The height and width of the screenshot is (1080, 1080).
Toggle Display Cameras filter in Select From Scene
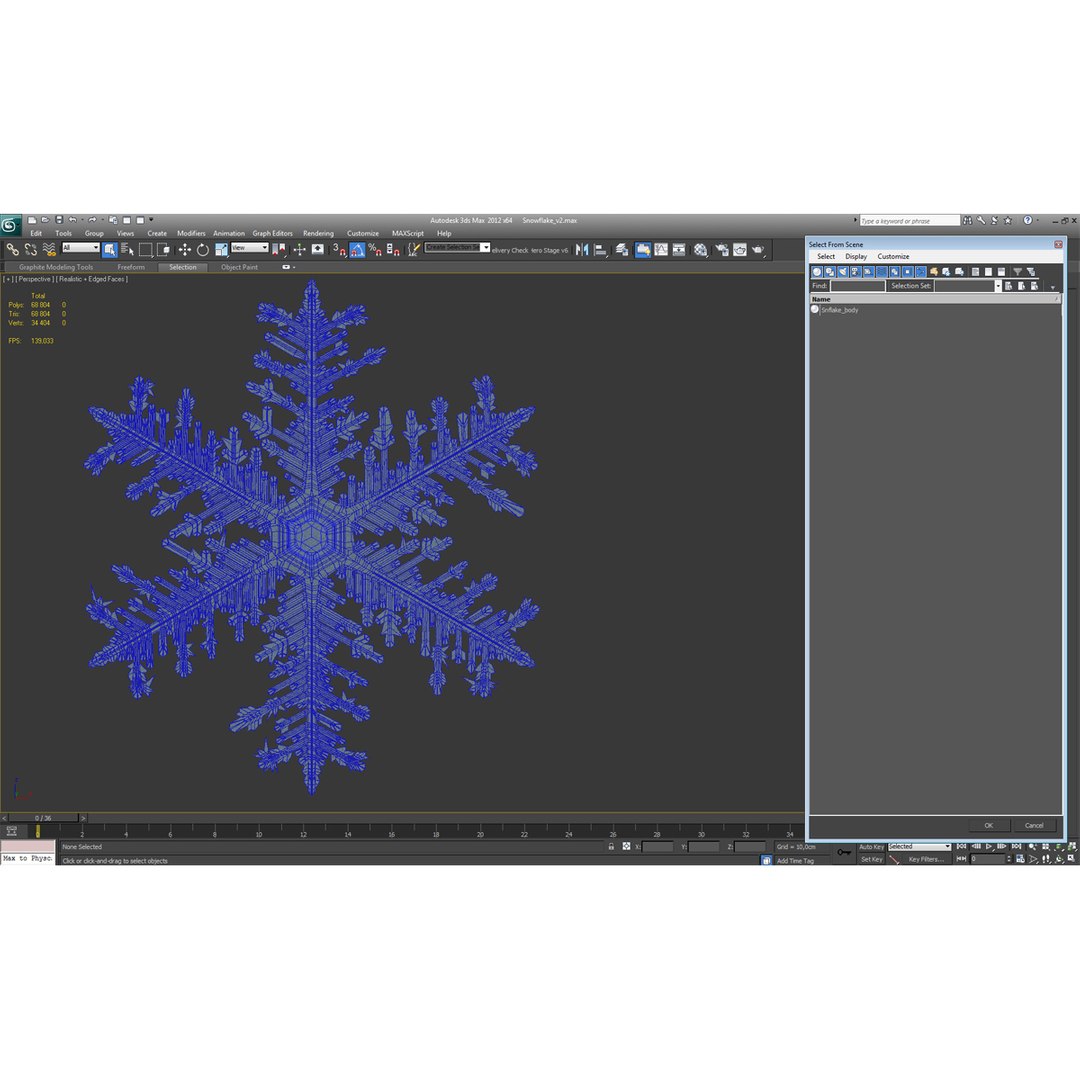tap(855, 272)
